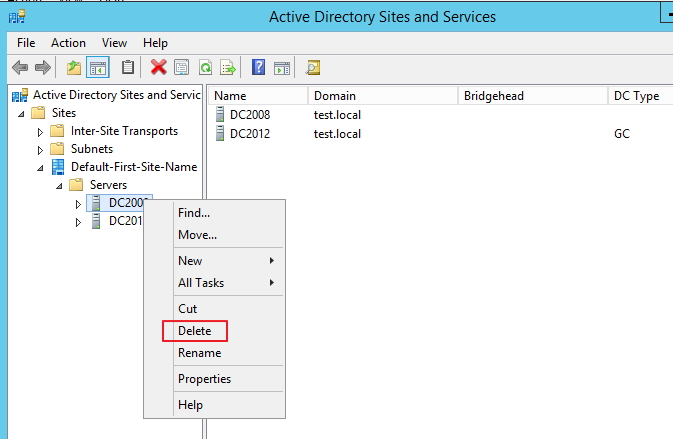Viewport: 673px width, 439px height.
Task: Open the Help menu in menu bar
Action: click(155, 43)
